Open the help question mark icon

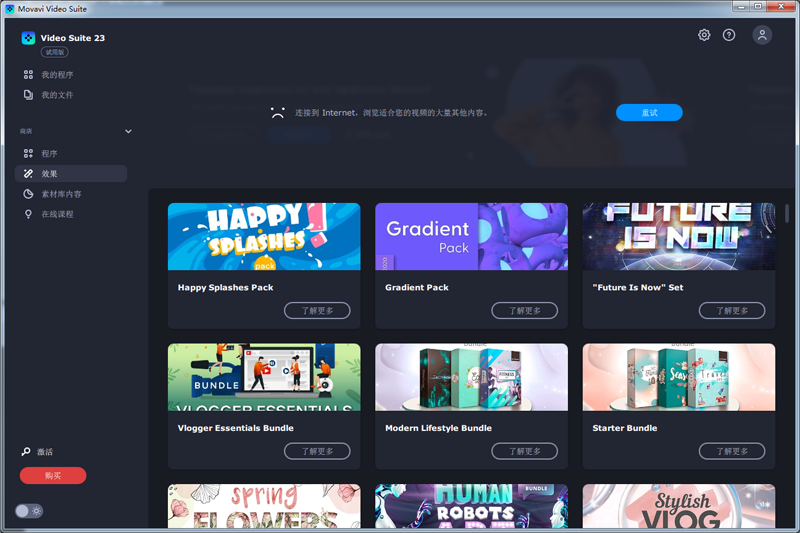pyautogui.click(x=729, y=35)
